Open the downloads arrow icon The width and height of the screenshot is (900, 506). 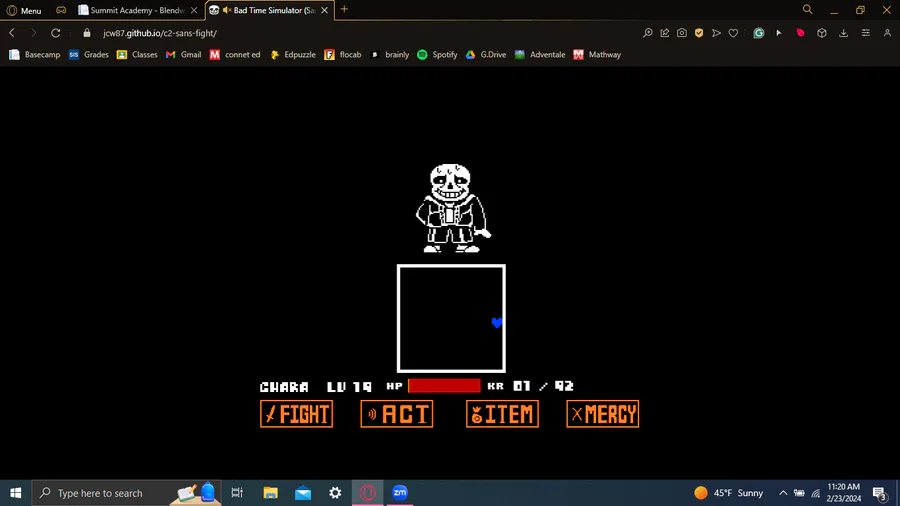click(x=844, y=33)
